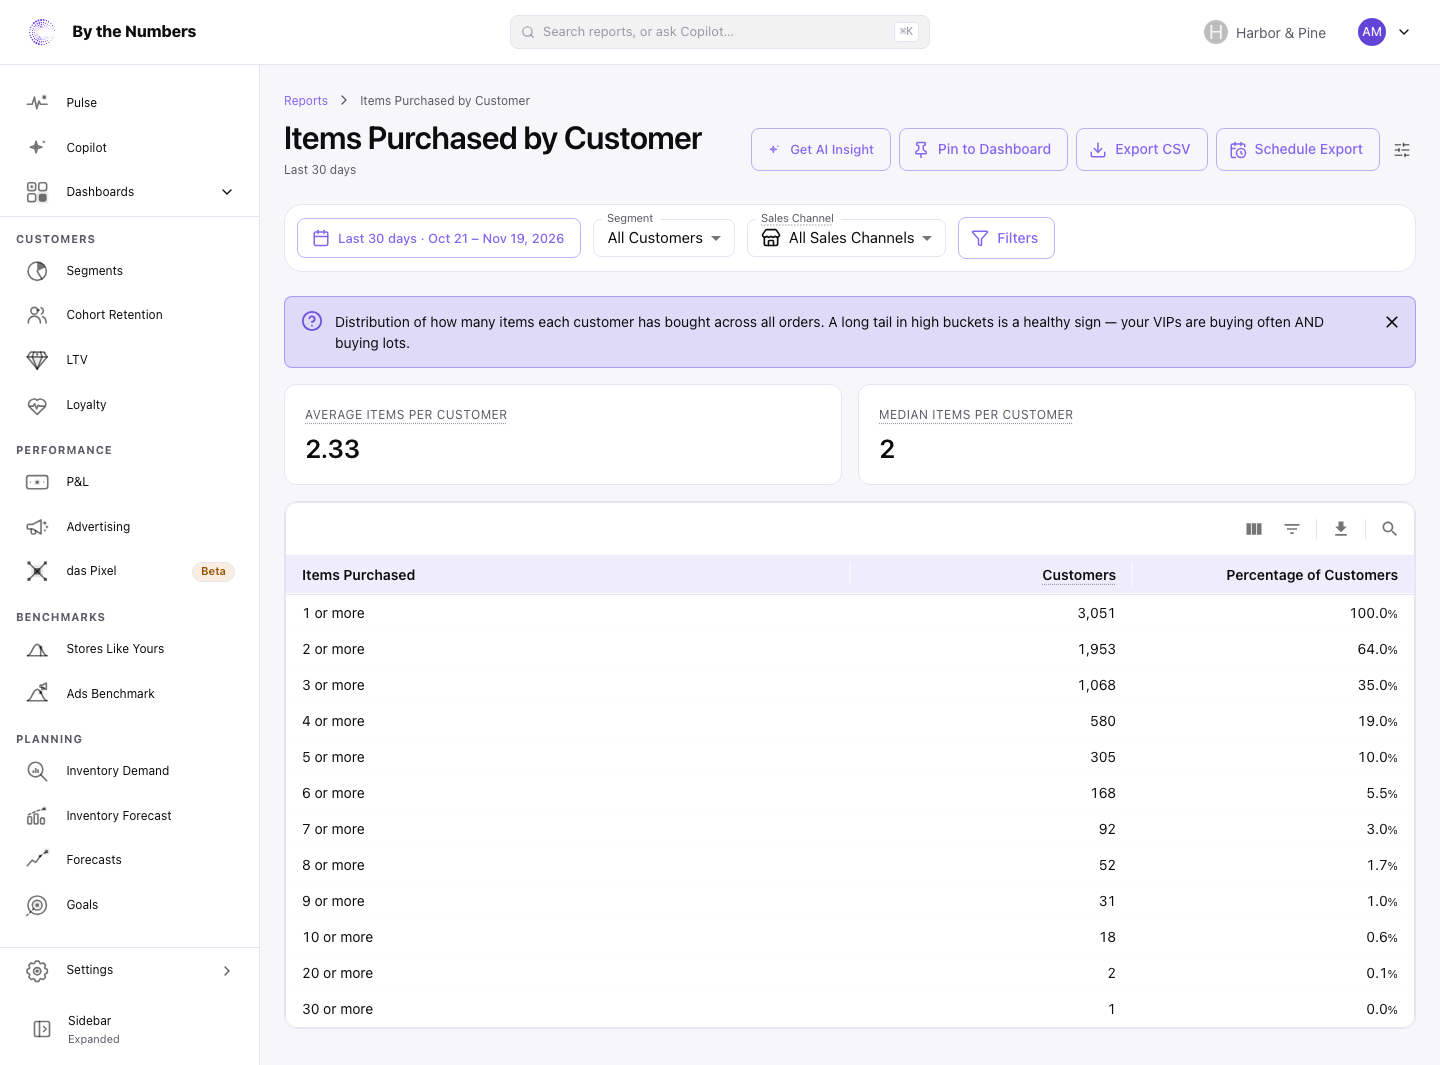1440x1065 pixels.
Task: Sort by the Customers column header
Action: tap(1078, 575)
